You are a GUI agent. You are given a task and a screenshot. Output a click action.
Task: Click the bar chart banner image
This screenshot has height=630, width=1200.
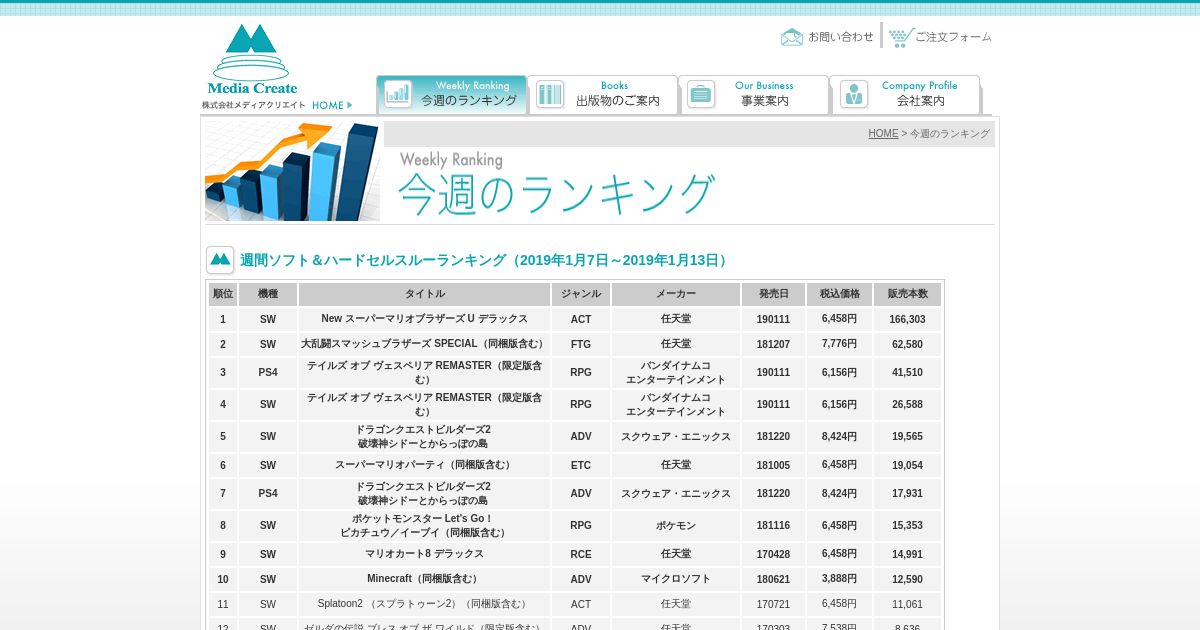(x=292, y=171)
